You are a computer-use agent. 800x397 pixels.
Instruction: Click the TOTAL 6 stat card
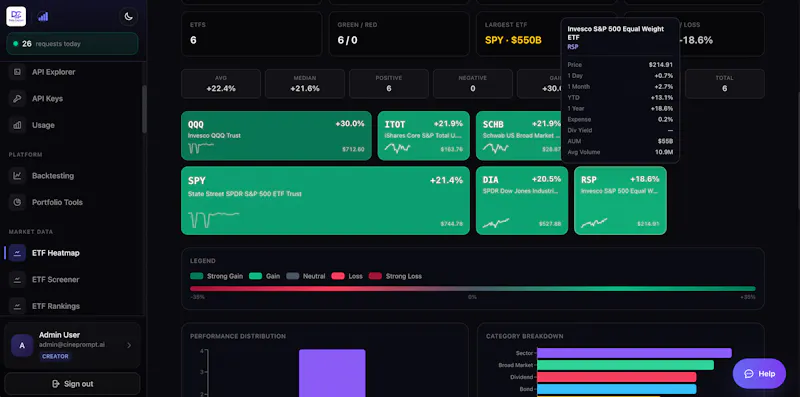point(724,84)
